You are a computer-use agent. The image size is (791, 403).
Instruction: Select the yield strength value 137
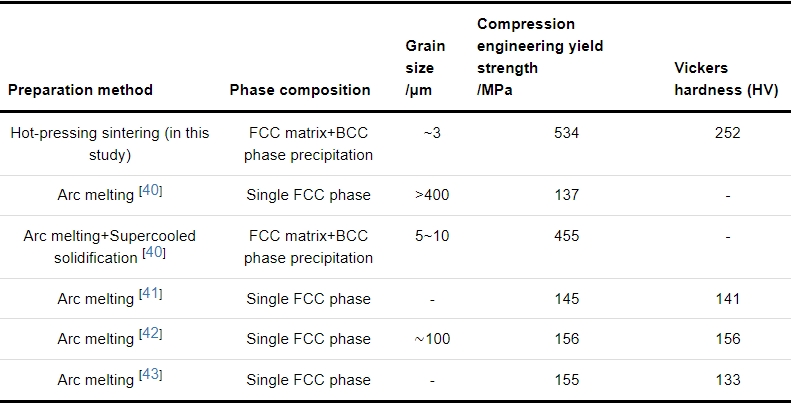tap(566, 195)
